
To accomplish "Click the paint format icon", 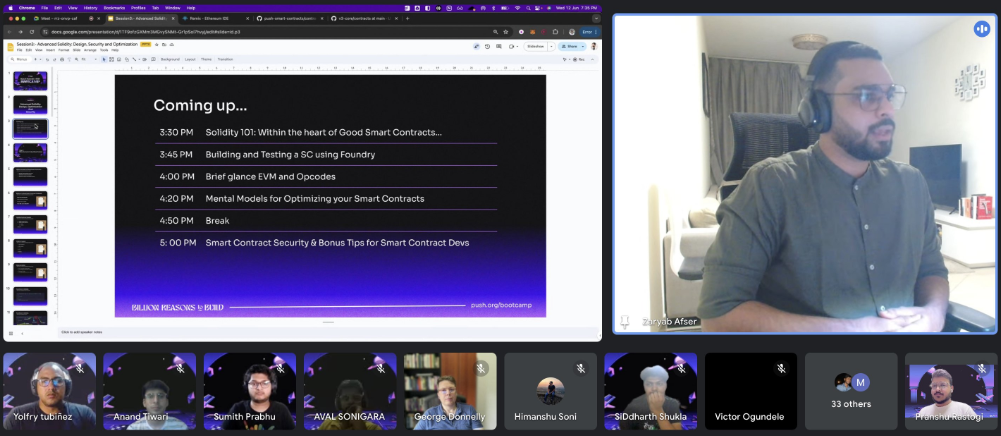I will coord(69,59).
